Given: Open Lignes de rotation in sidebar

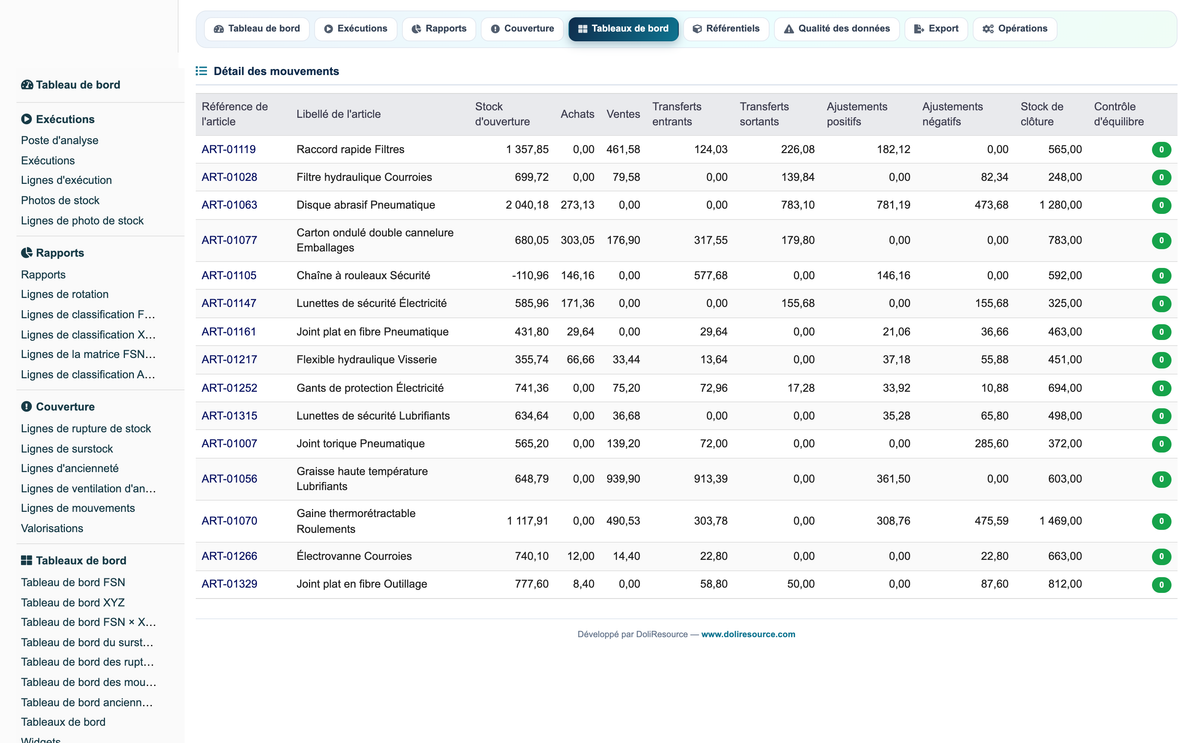Looking at the screenshot, I should (x=65, y=295).
